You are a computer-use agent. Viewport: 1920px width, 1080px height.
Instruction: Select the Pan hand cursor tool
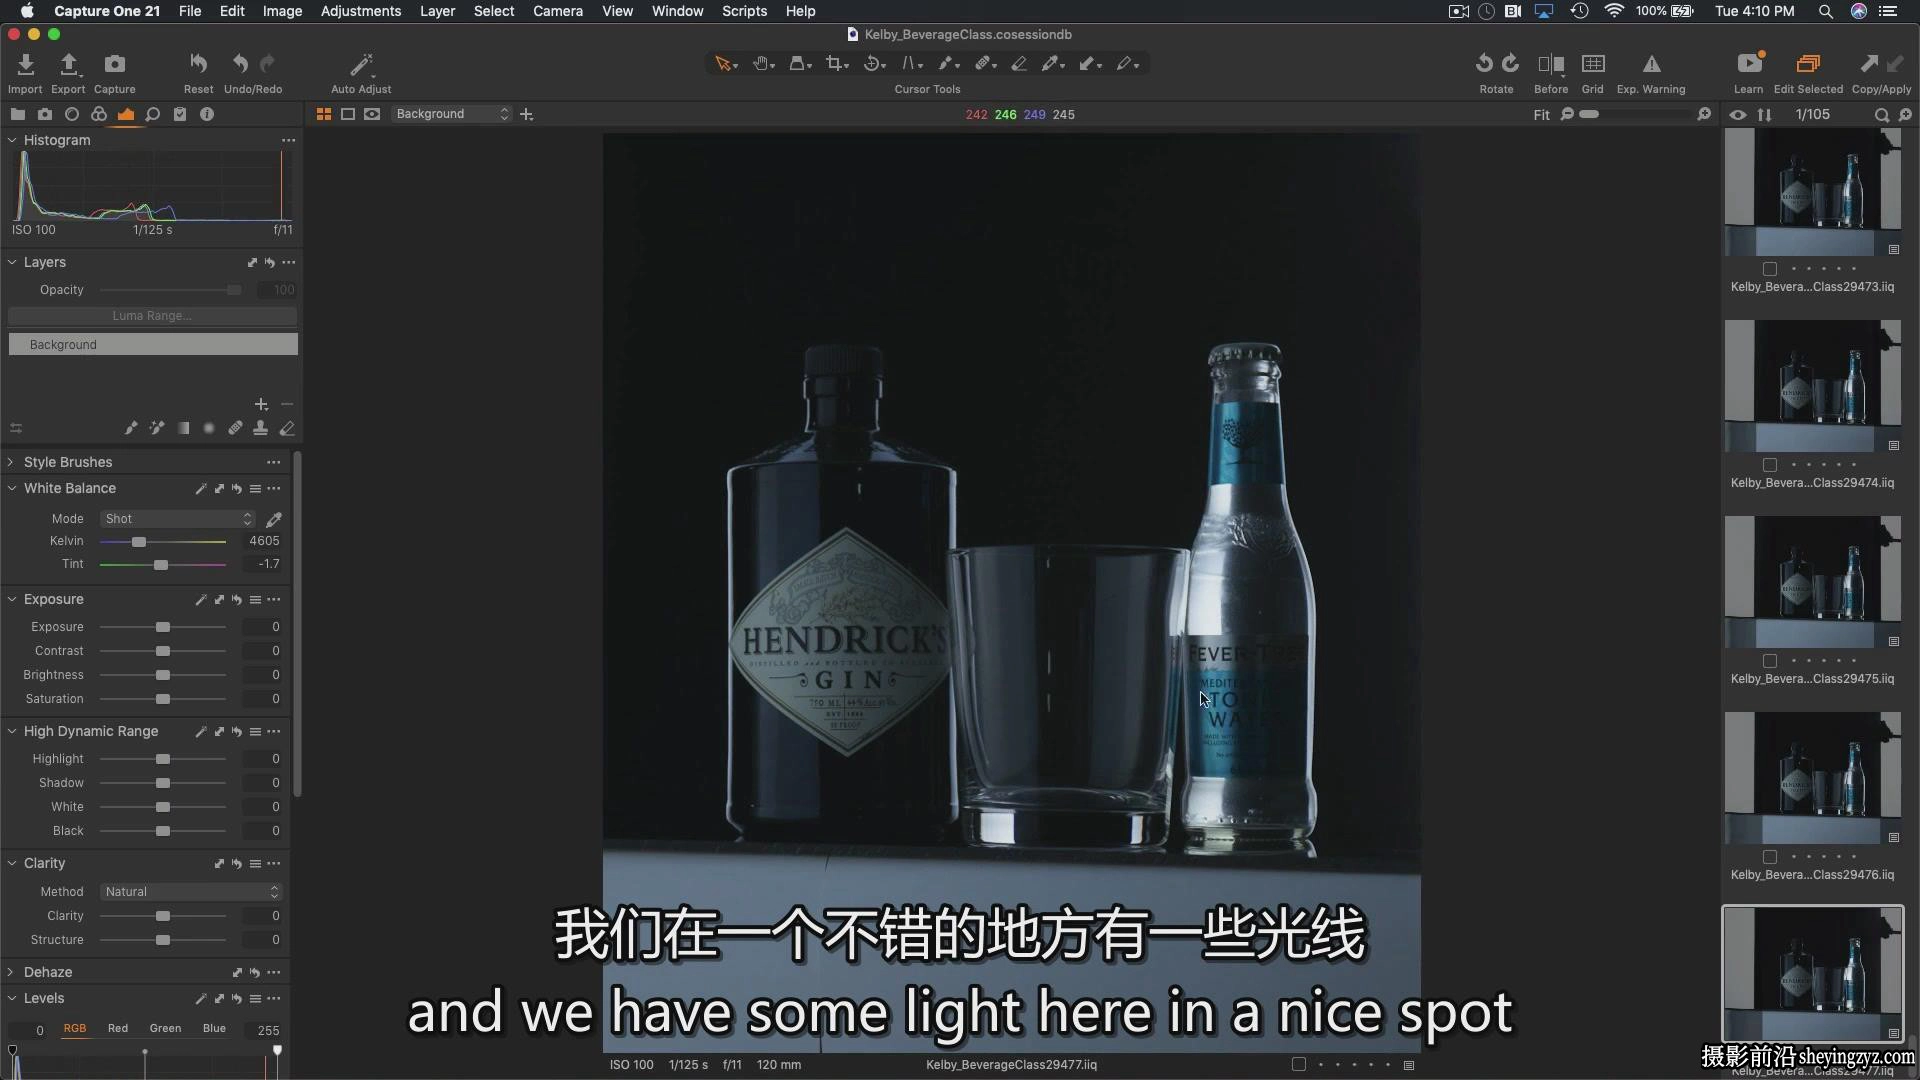point(760,64)
